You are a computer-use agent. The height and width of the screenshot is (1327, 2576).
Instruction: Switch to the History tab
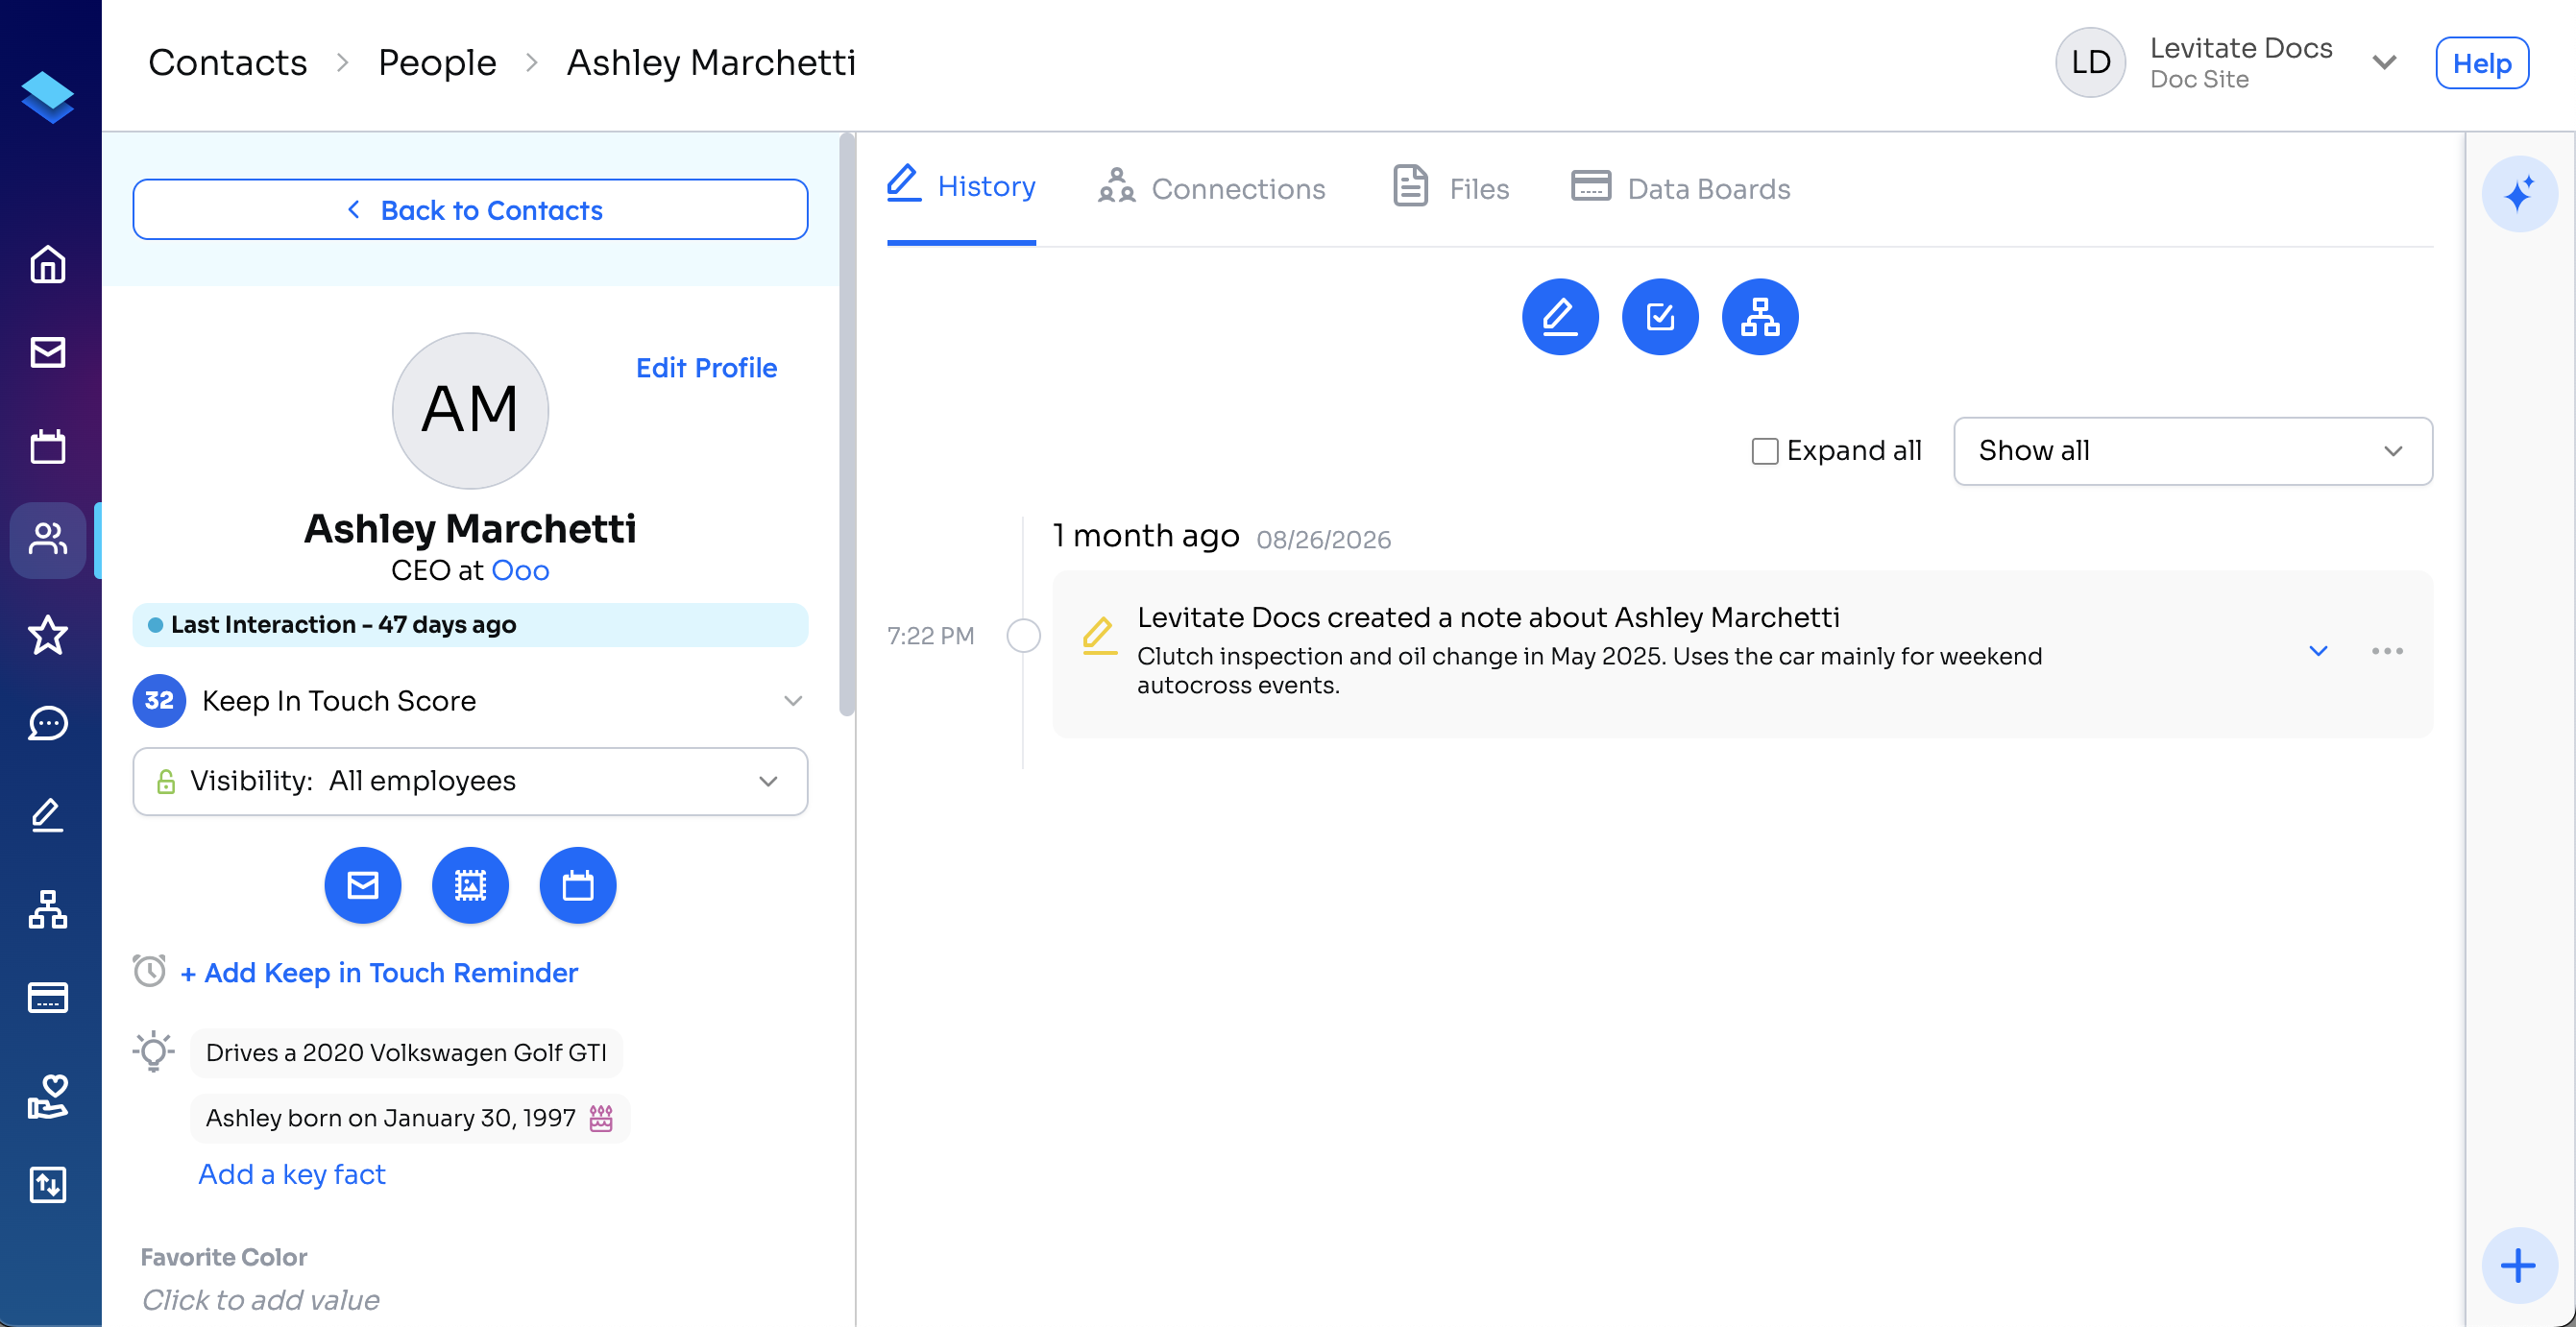(x=961, y=187)
